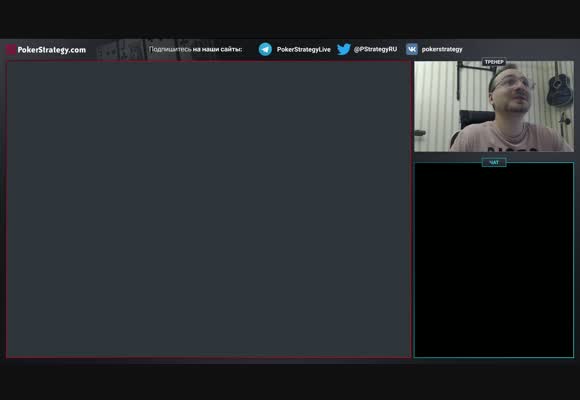The height and width of the screenshot is (400, 580).
Task: Click the Twitter bird icon
Action: click(344, 49)
